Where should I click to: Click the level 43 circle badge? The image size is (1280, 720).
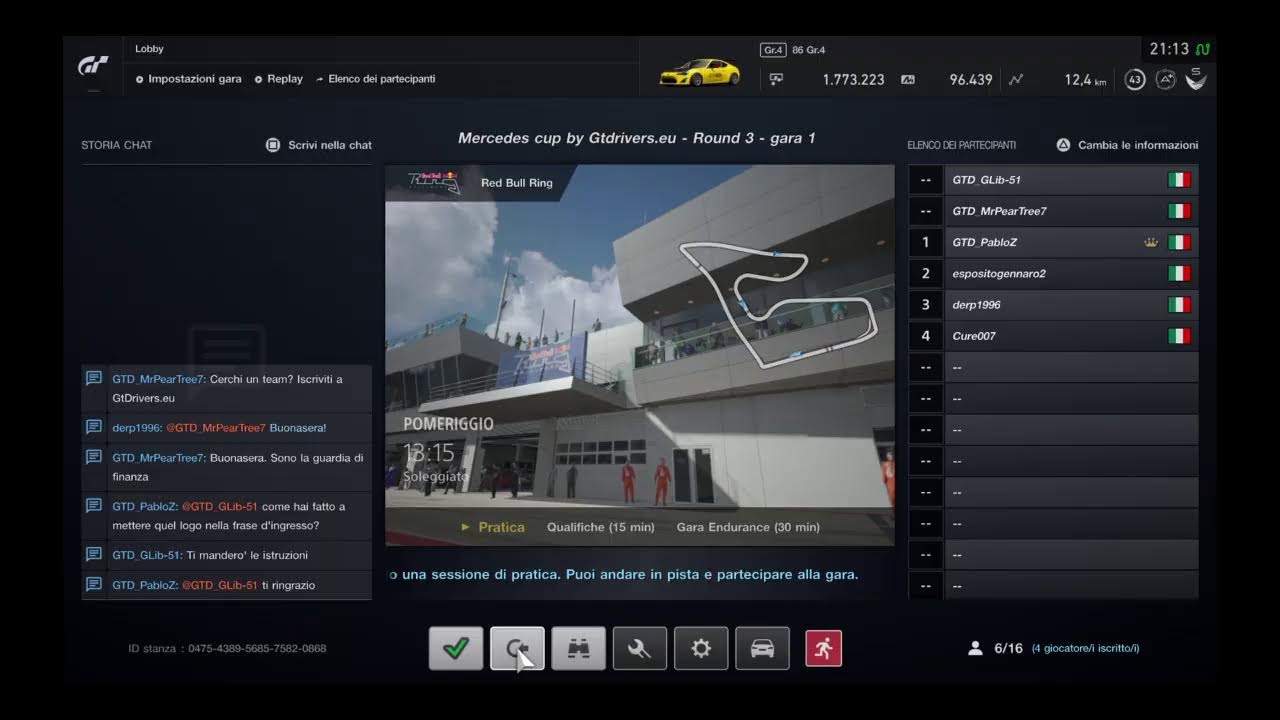[1134, 79]
